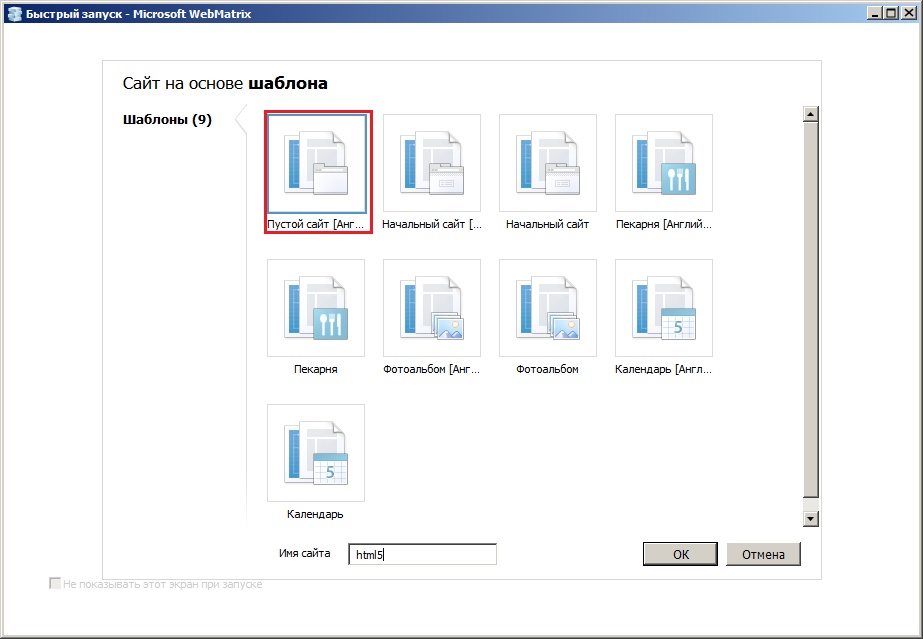This screenshot has height=639, width=923.
Task: Maximize the WebMatrix window
Action: tap(891, 13)
